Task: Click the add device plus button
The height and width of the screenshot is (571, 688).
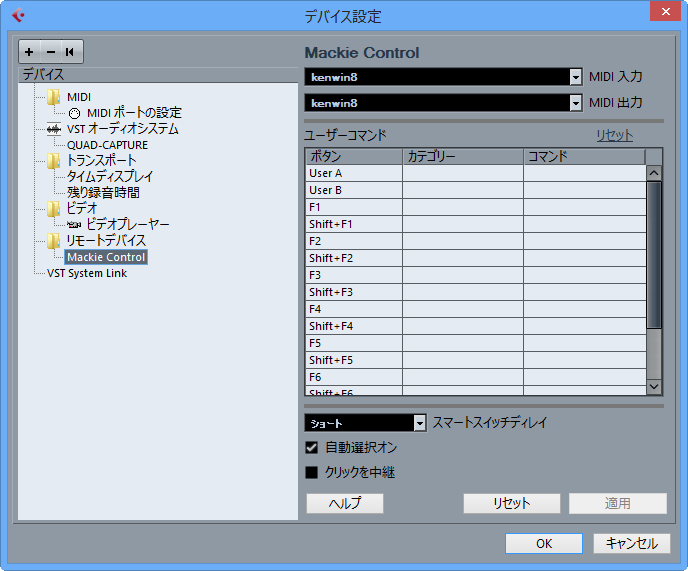Action: [29, 52]
